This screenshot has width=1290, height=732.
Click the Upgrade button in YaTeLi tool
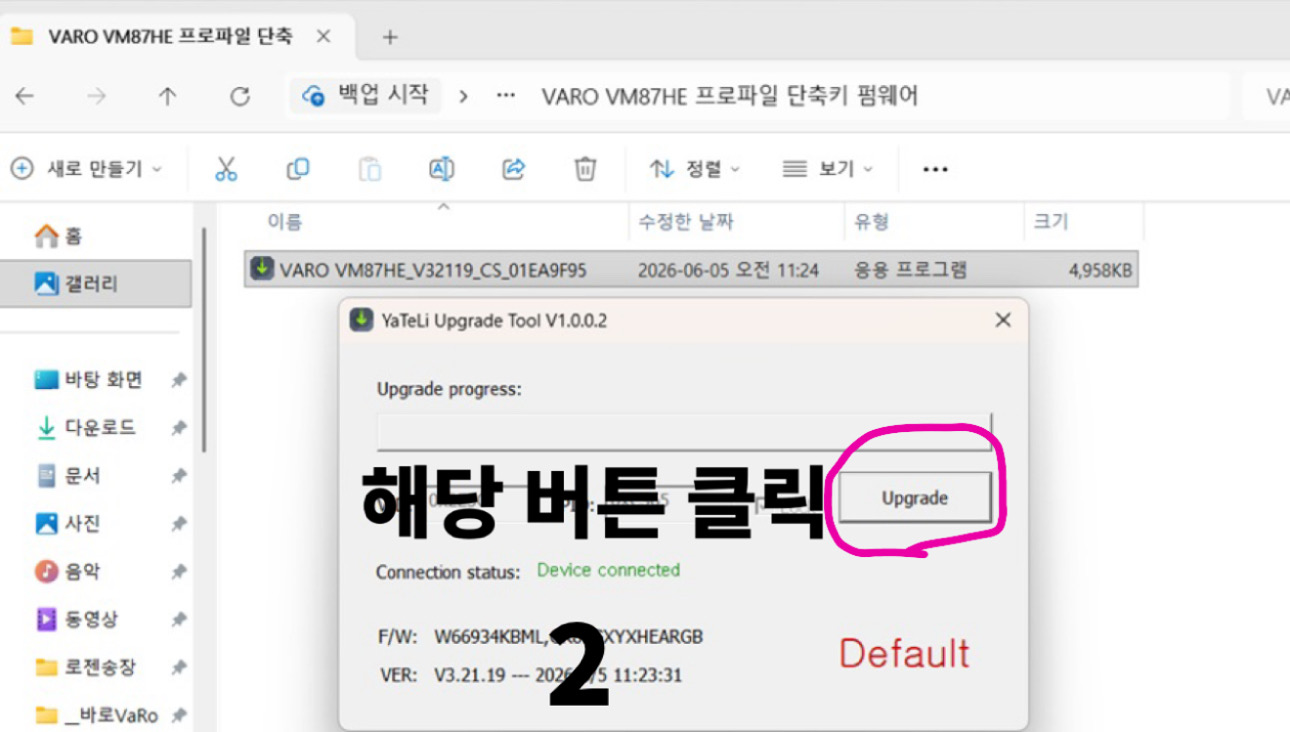[x=914, y=497]
